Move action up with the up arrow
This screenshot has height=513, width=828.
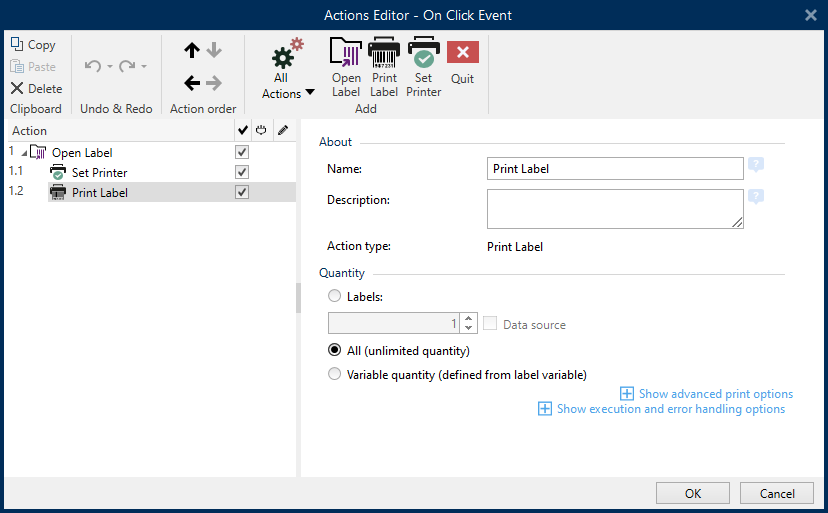192,50
